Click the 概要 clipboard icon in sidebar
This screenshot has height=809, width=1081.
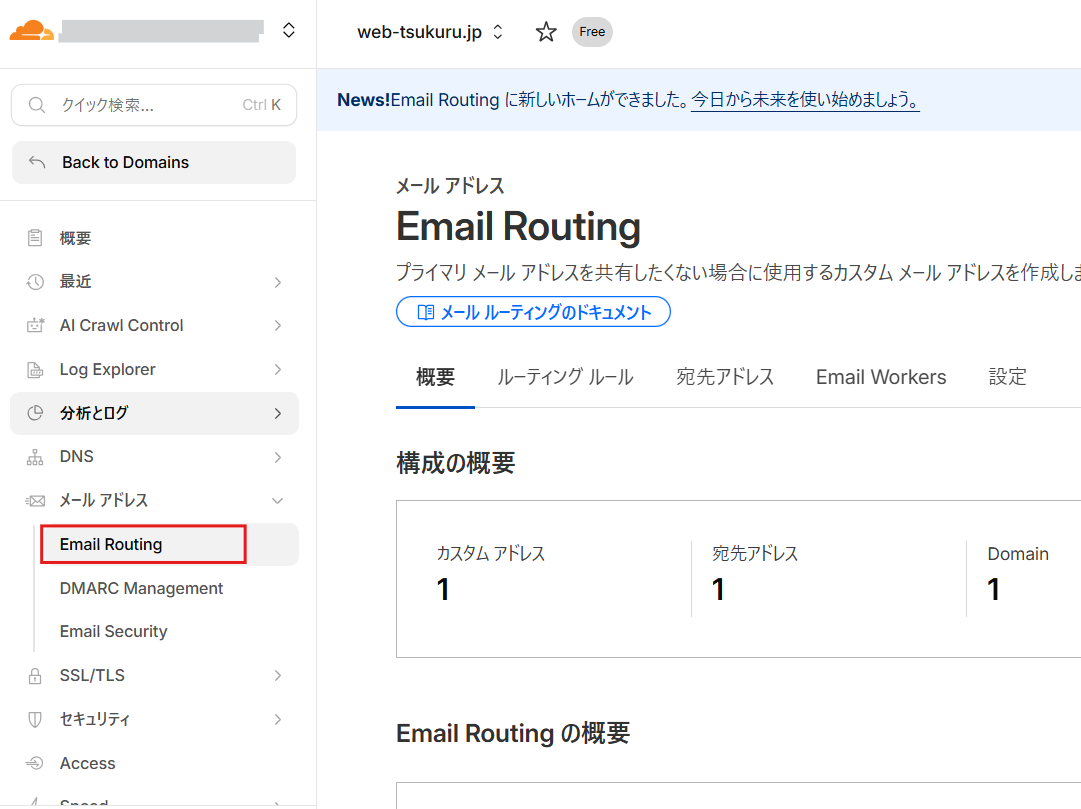35,238
